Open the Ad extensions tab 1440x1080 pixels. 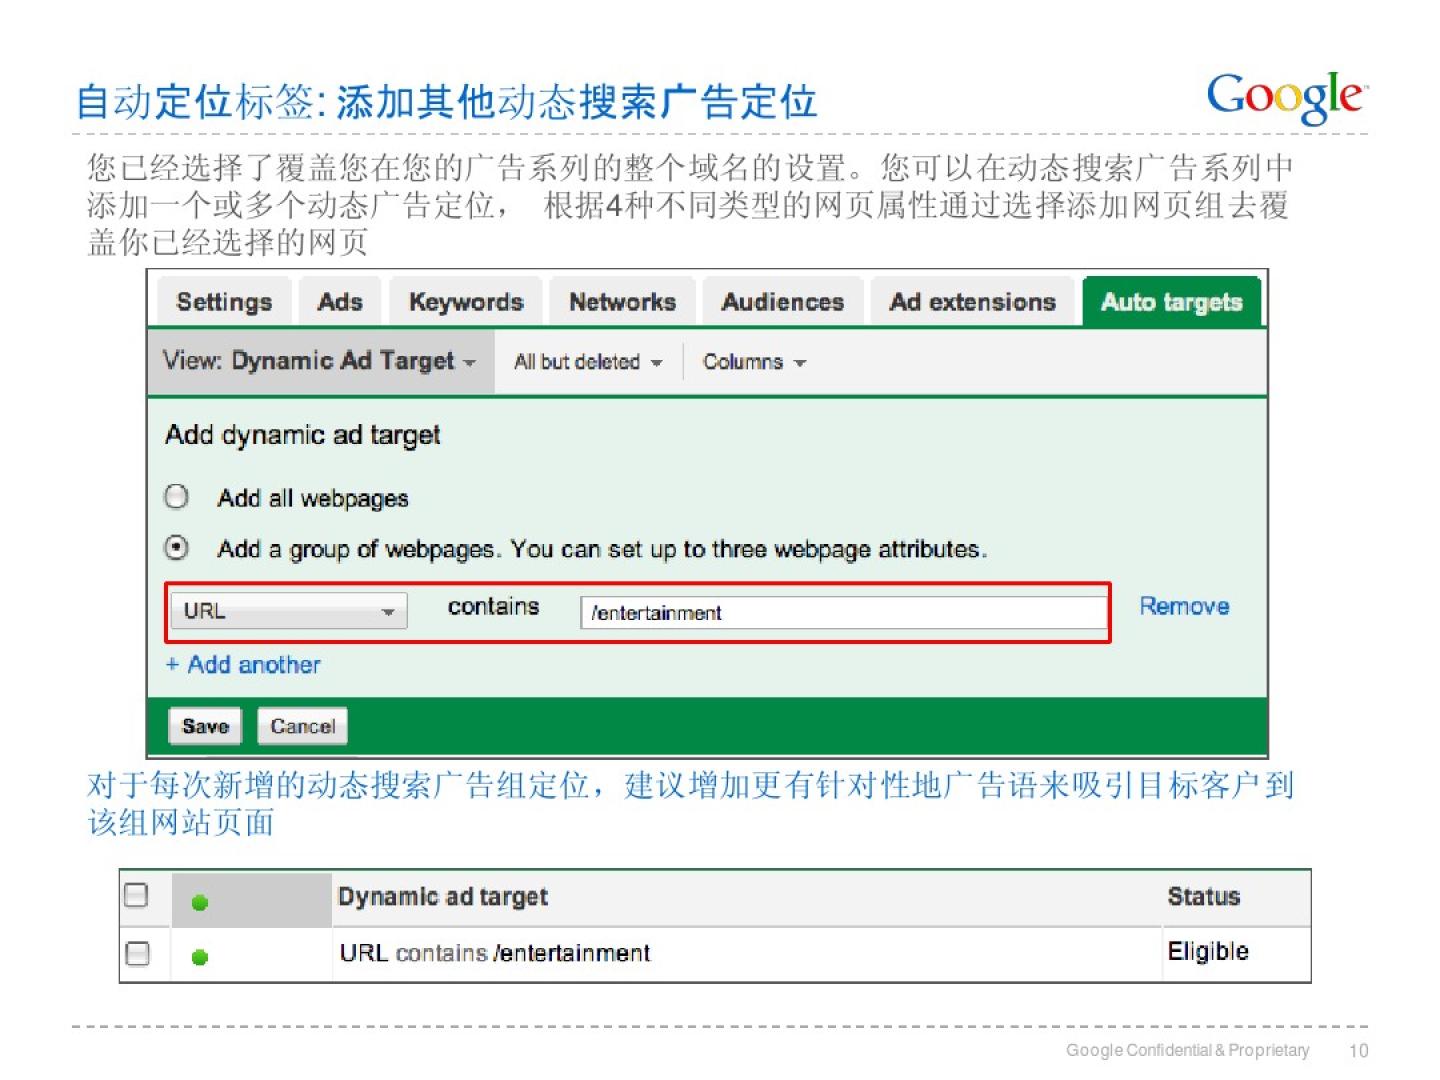point(972,302)
